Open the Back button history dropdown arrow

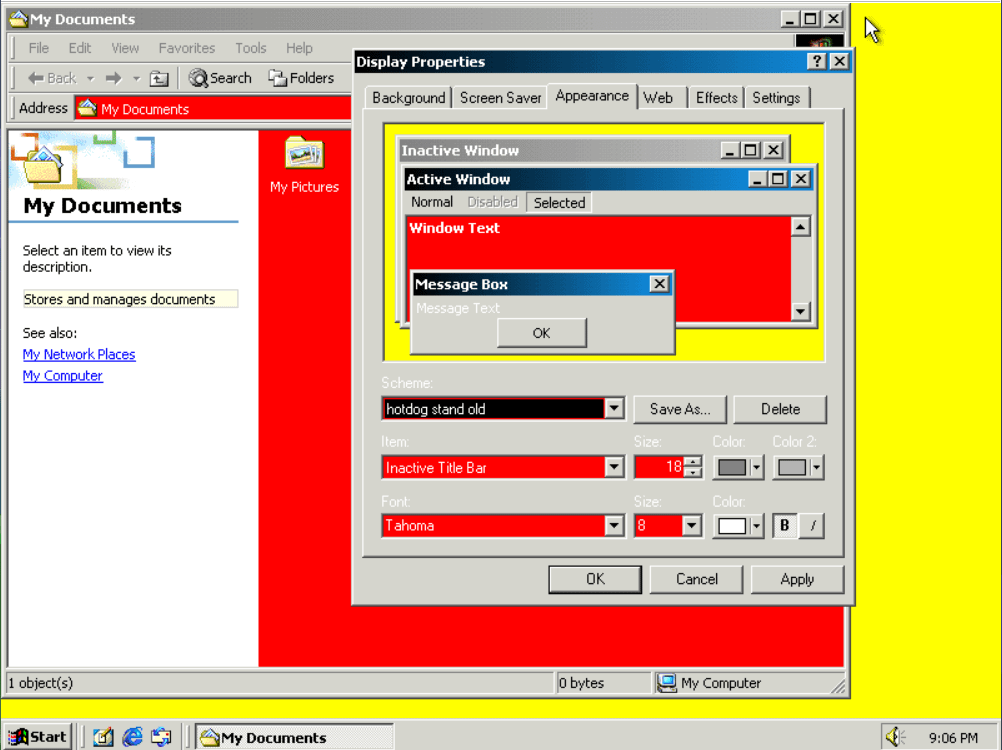click(90, 79)
